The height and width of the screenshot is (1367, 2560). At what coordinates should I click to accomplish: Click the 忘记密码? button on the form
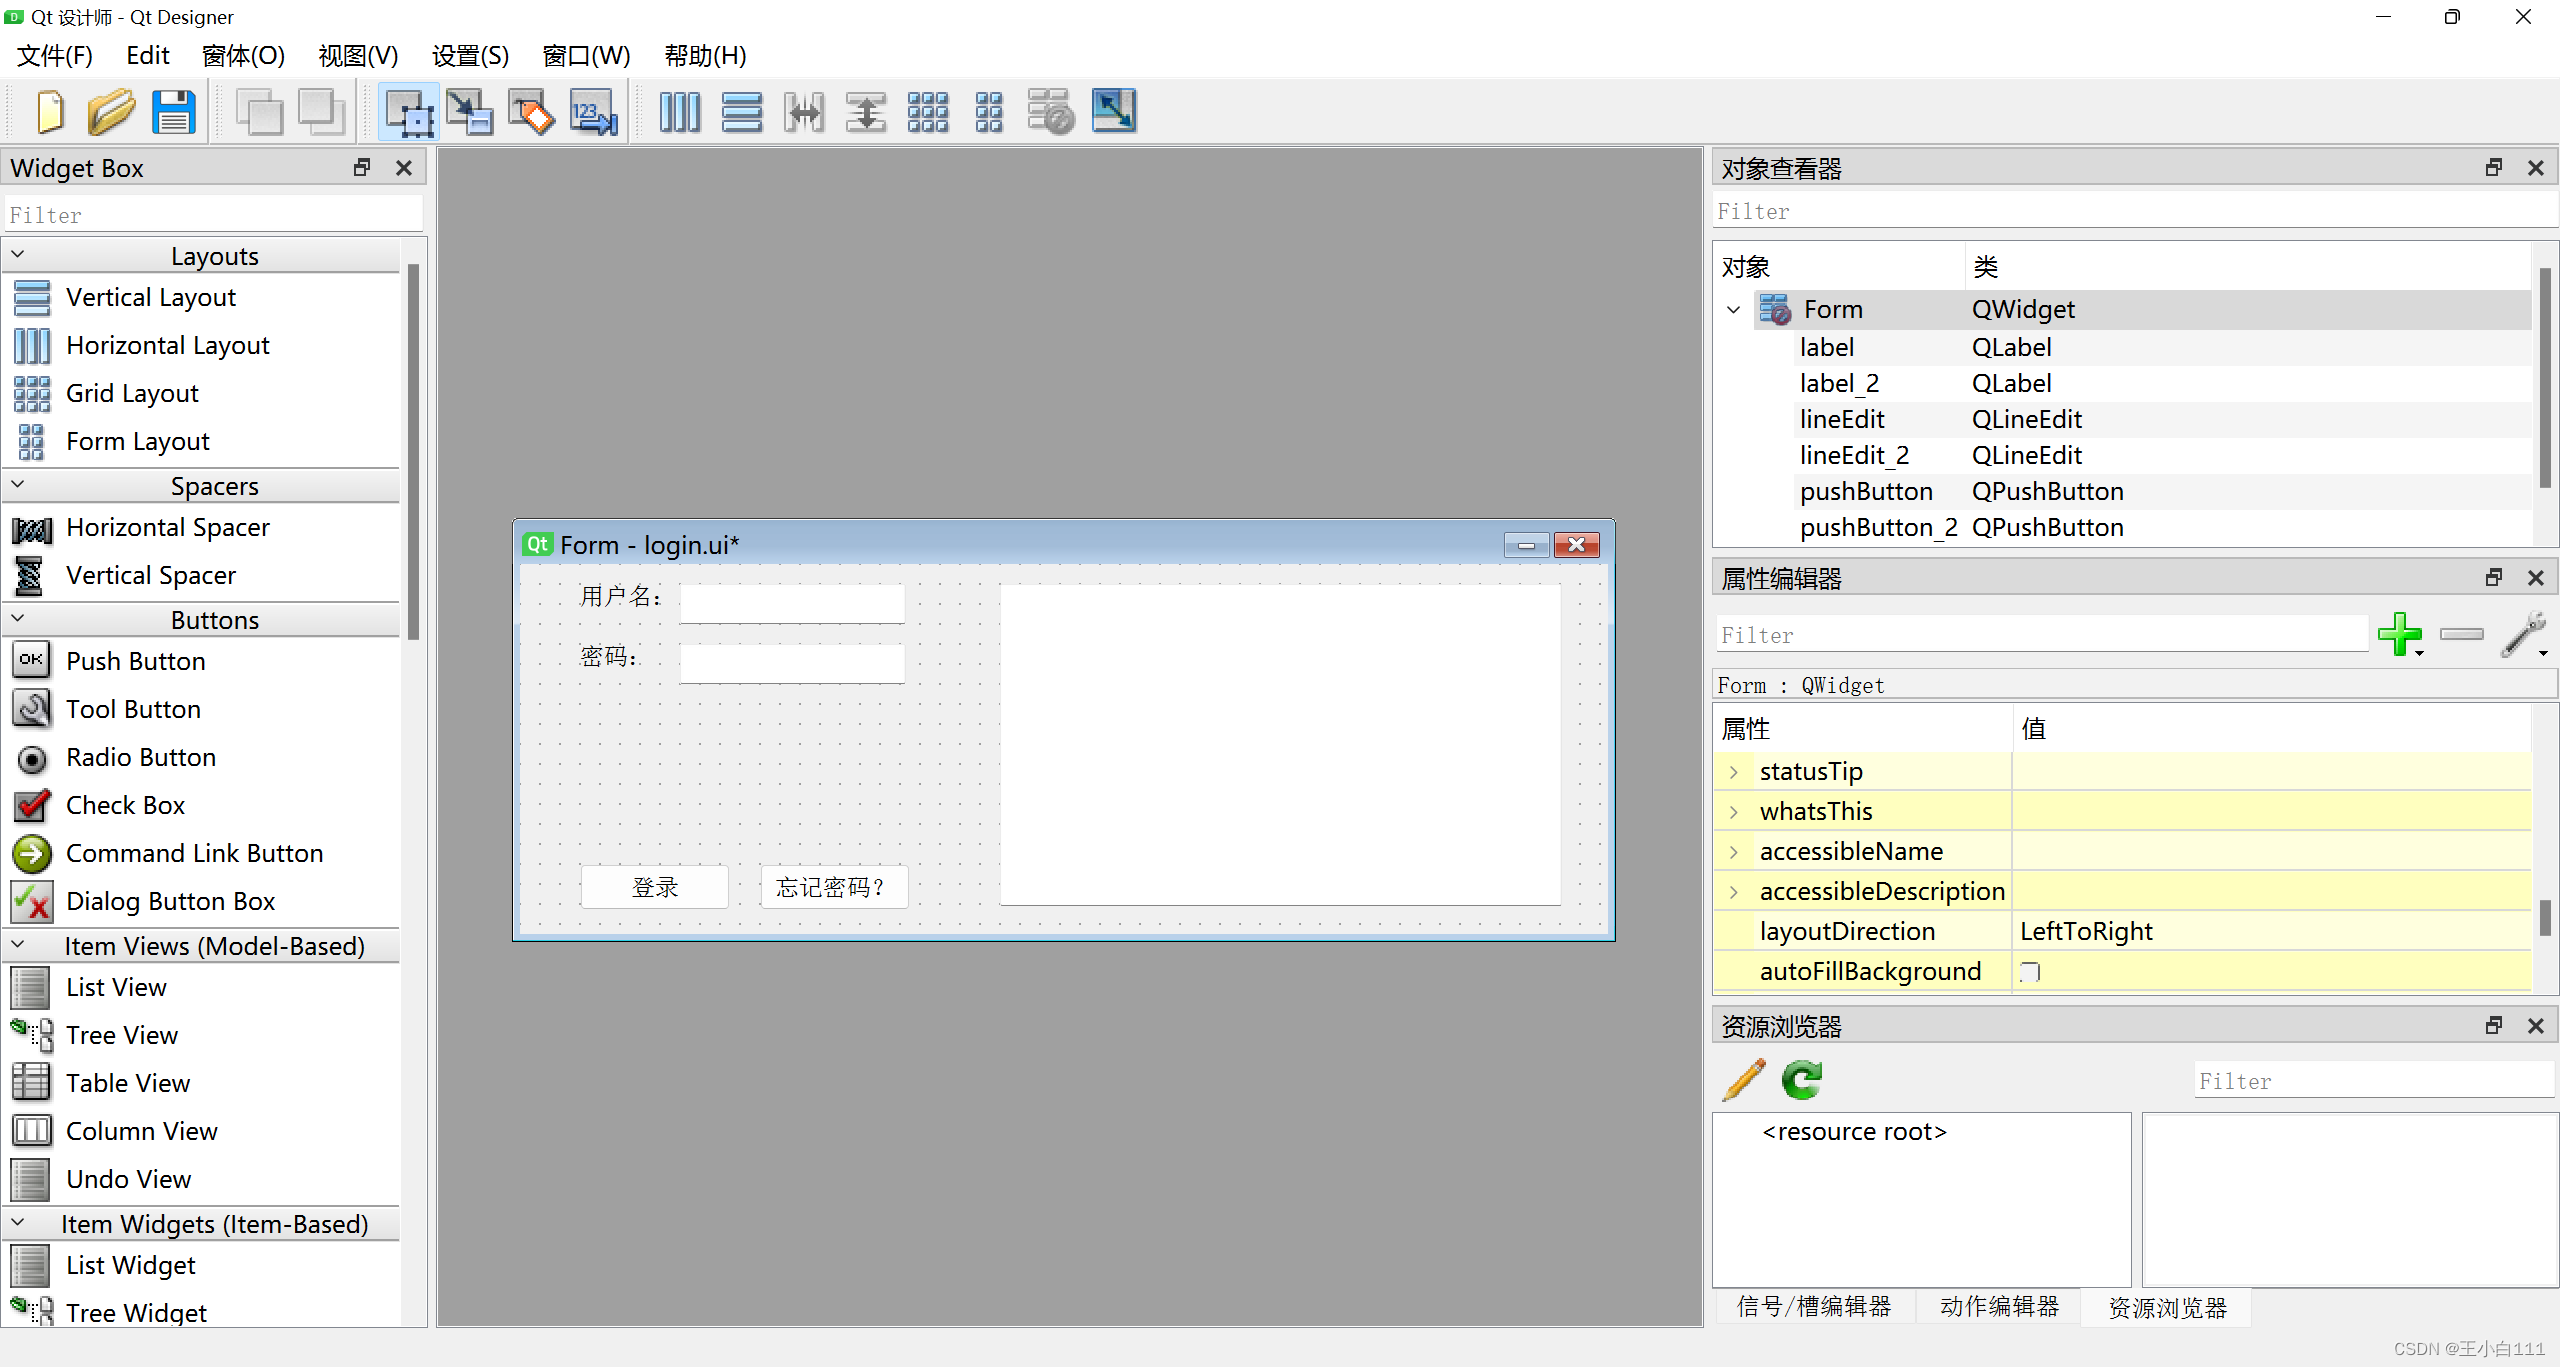tap(833, 887)
